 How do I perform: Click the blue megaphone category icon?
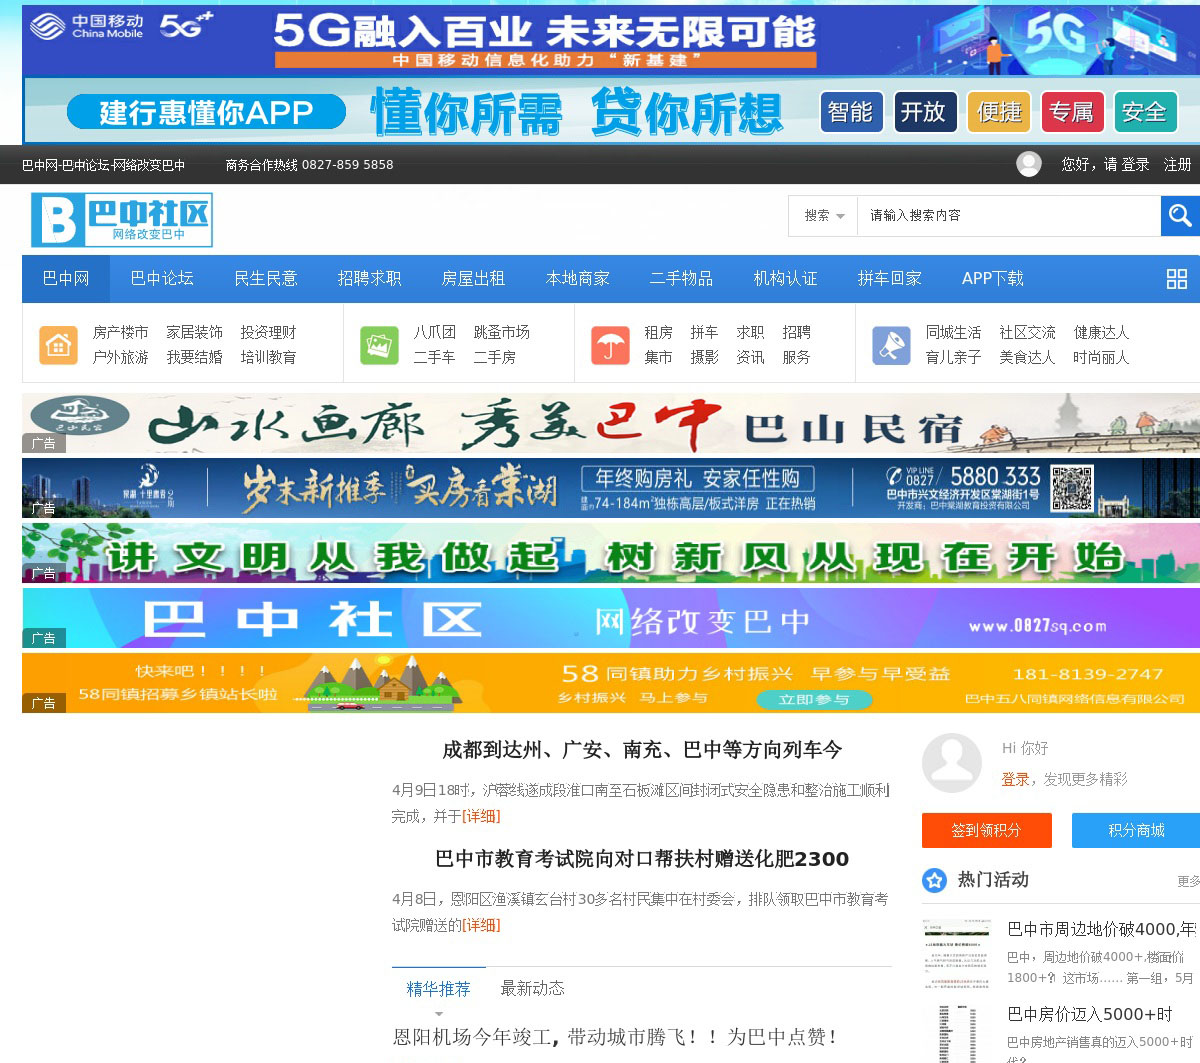890,345
